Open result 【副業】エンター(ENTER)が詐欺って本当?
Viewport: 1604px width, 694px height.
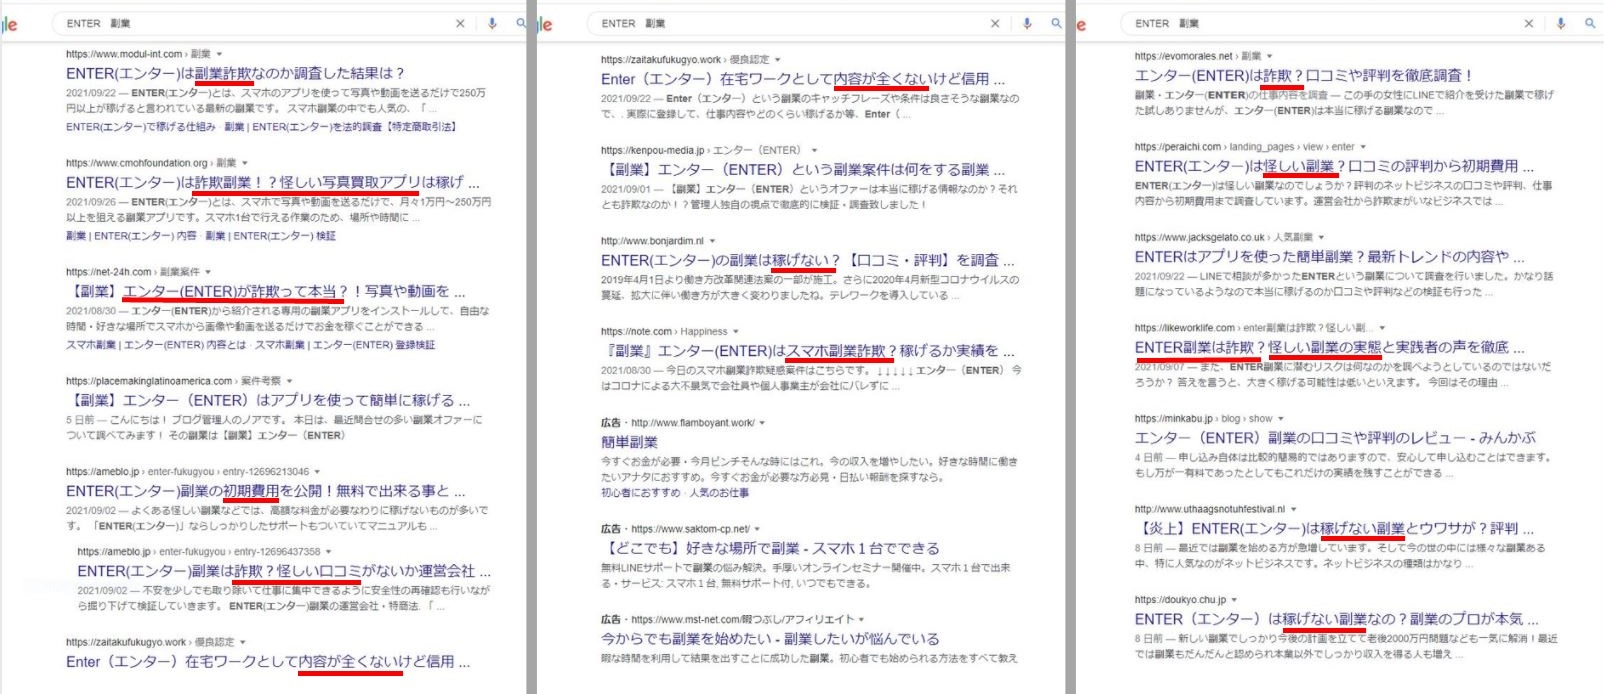[266, 291]
